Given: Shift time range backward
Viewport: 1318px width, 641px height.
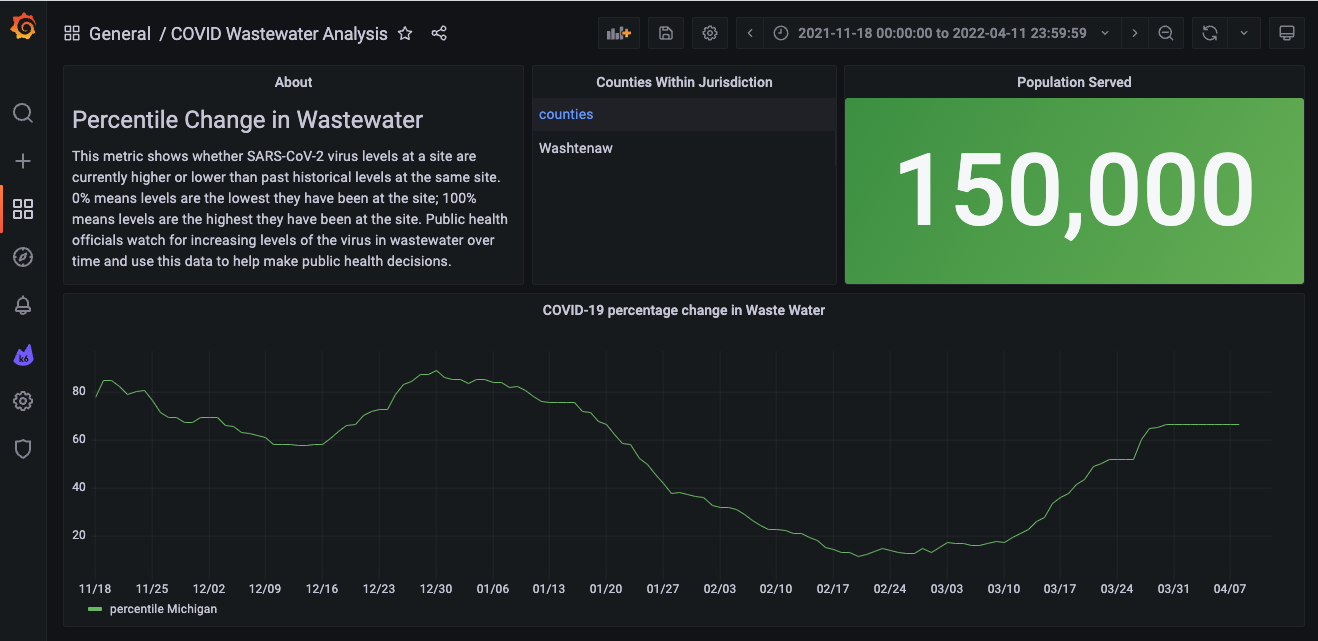Looking at the screenshot, I should (x=750, y=33).
